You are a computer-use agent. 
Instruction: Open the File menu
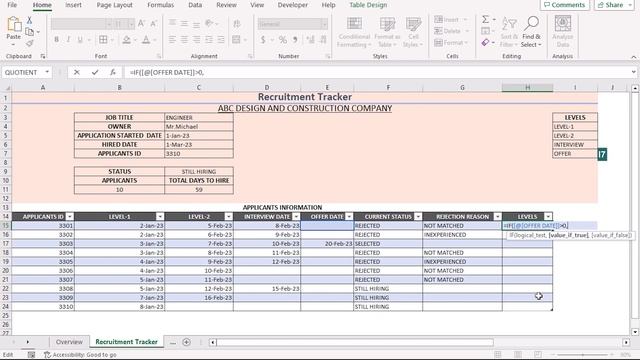[12, 5]
